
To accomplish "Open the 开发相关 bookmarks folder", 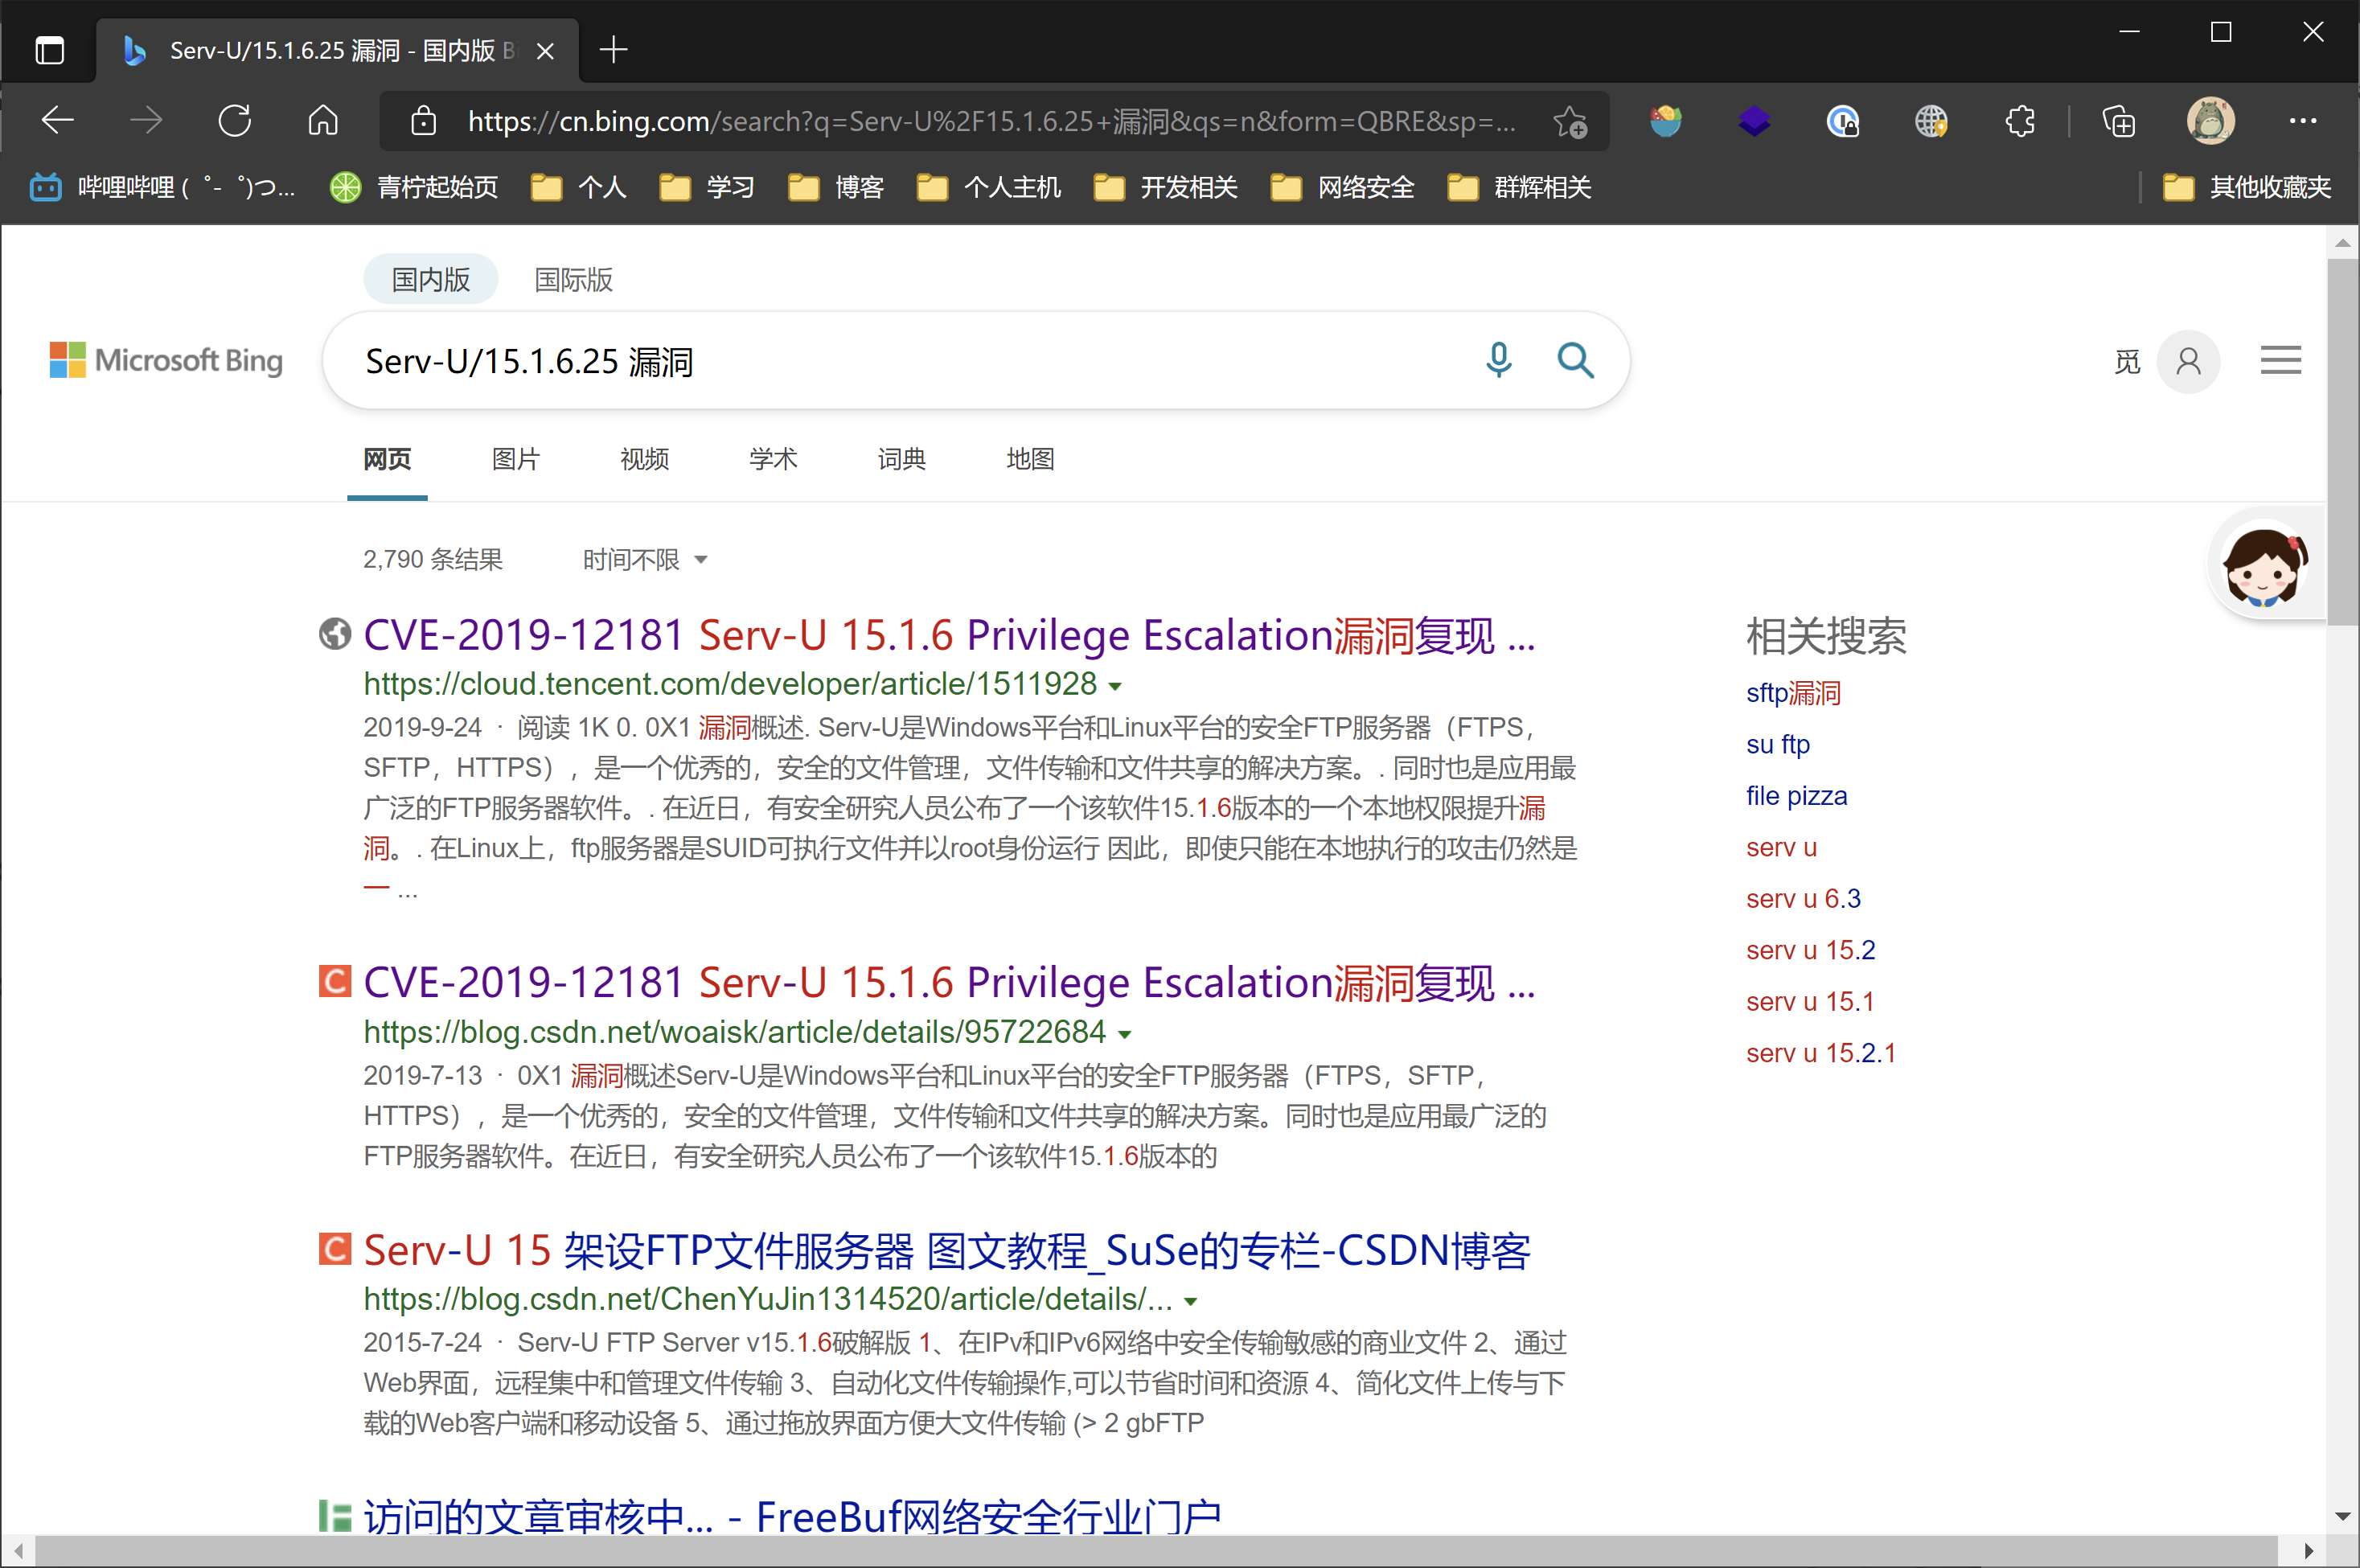I will point(1166,187).
